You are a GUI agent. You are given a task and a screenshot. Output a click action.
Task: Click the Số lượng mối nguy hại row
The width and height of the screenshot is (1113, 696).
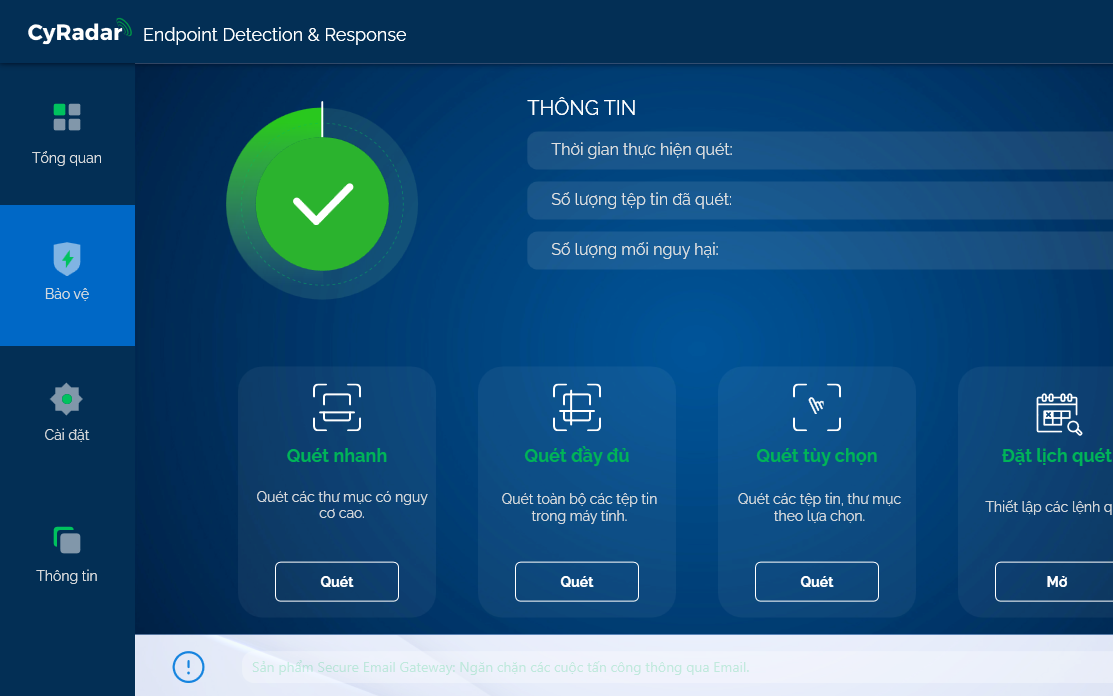click(x=820, y=250)
